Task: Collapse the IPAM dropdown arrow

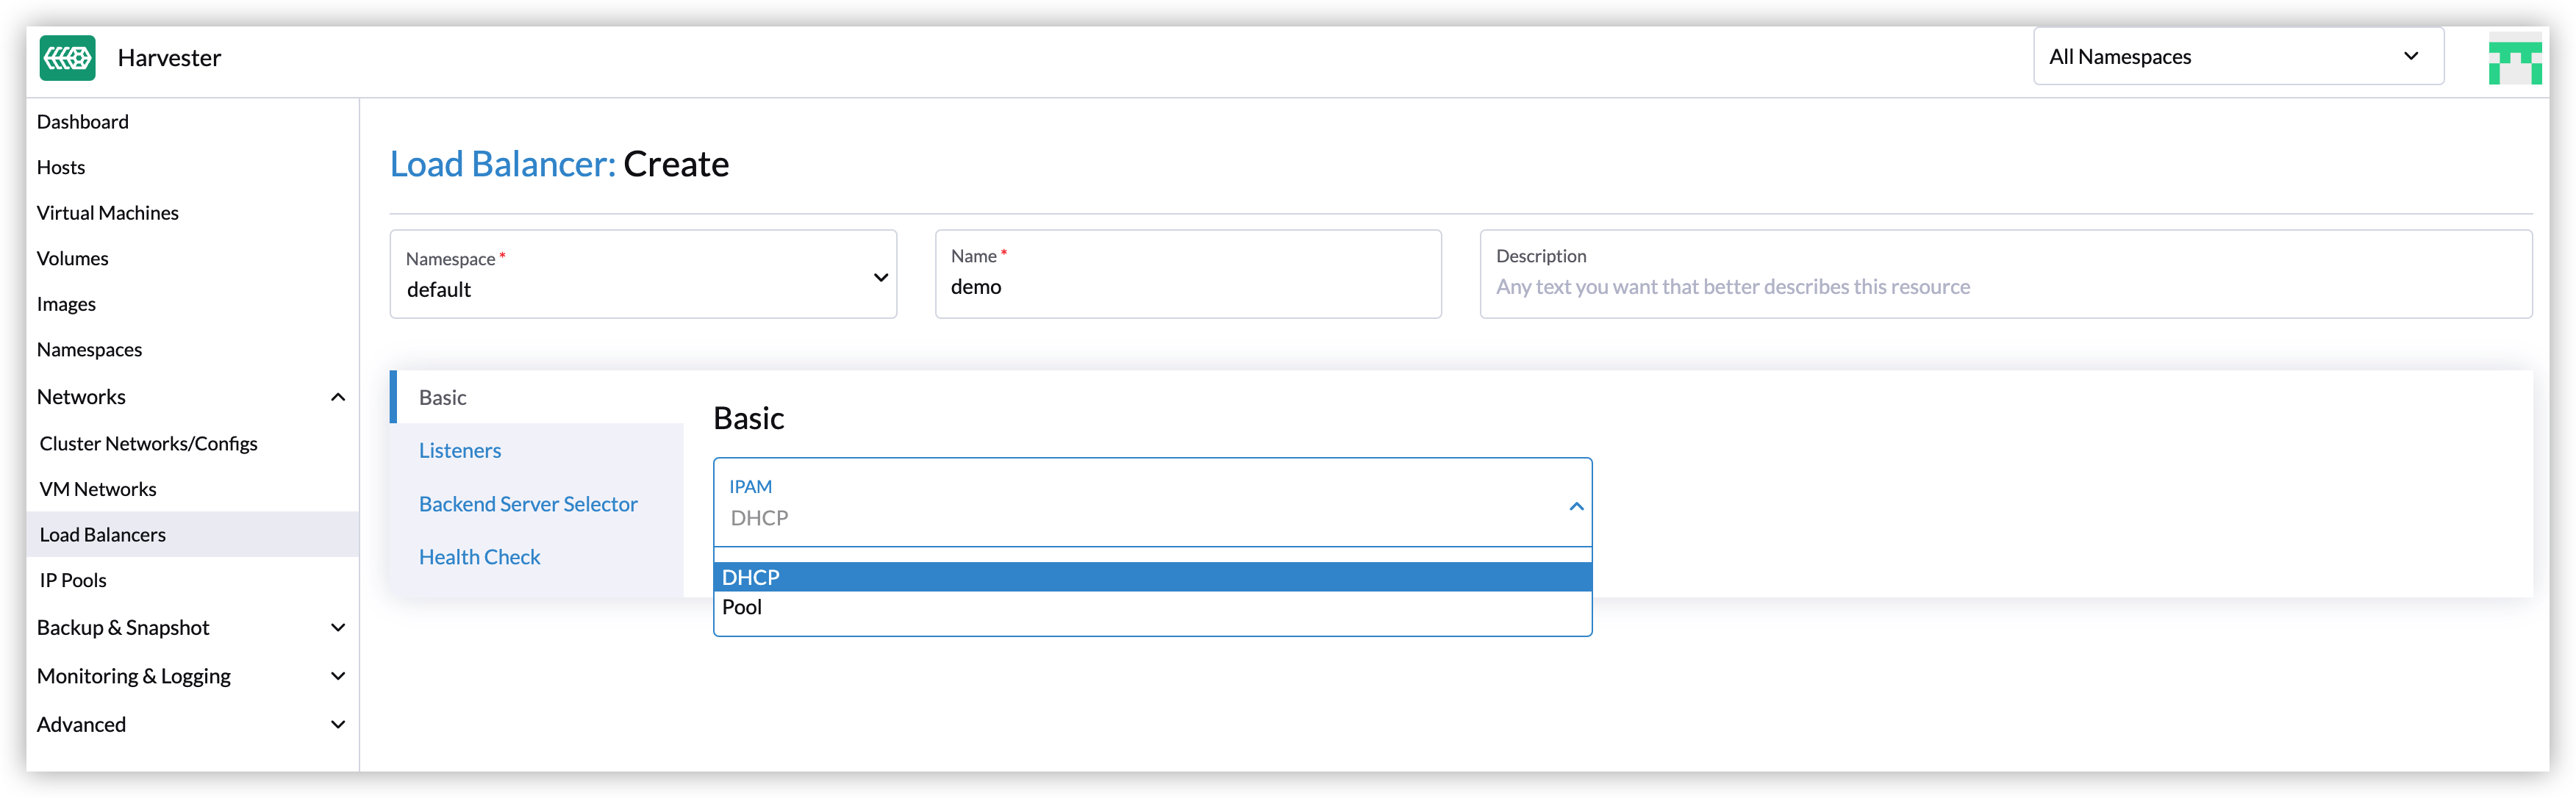Action: (1576, 506)
